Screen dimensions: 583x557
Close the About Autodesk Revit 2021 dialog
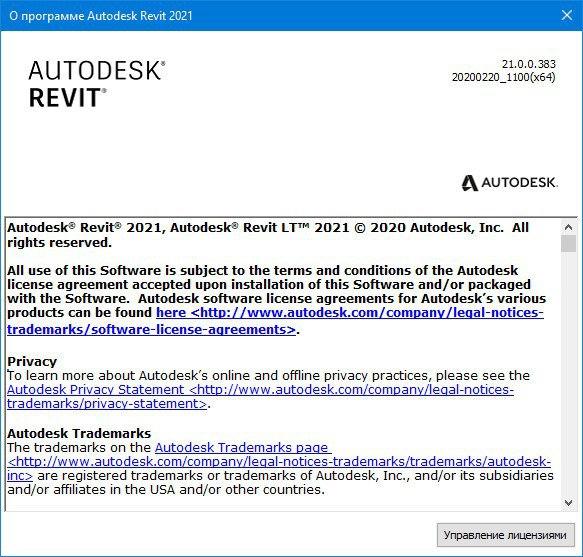pos(567,15)
